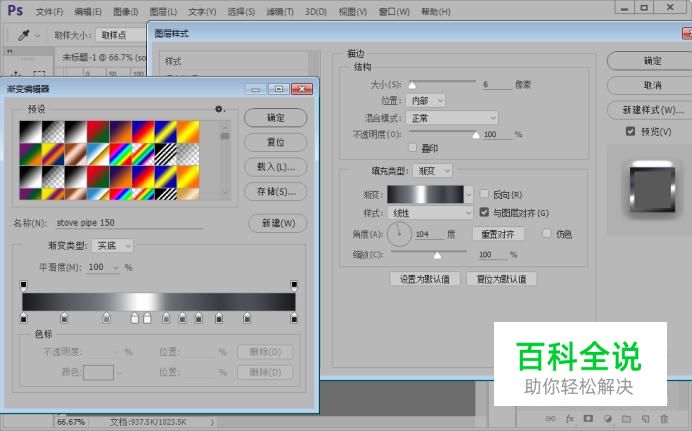Open the tool preset arrow beside the eyedropper
692x431 pixels.
pyautogui.click(x=37, y=35)
